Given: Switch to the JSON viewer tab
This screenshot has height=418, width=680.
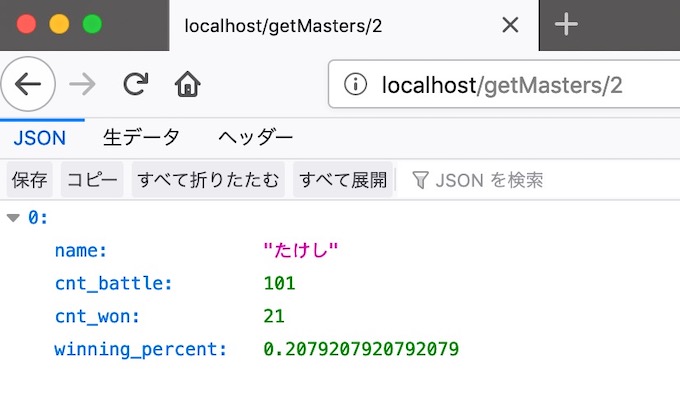Looking at the screenshot, I should pos(39,138).
